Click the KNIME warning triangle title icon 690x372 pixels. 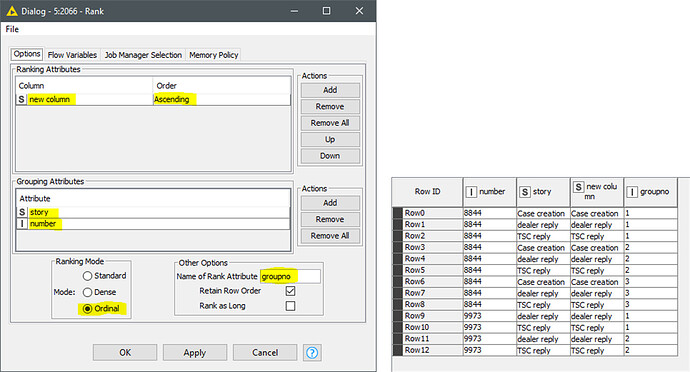click(12, 11)
